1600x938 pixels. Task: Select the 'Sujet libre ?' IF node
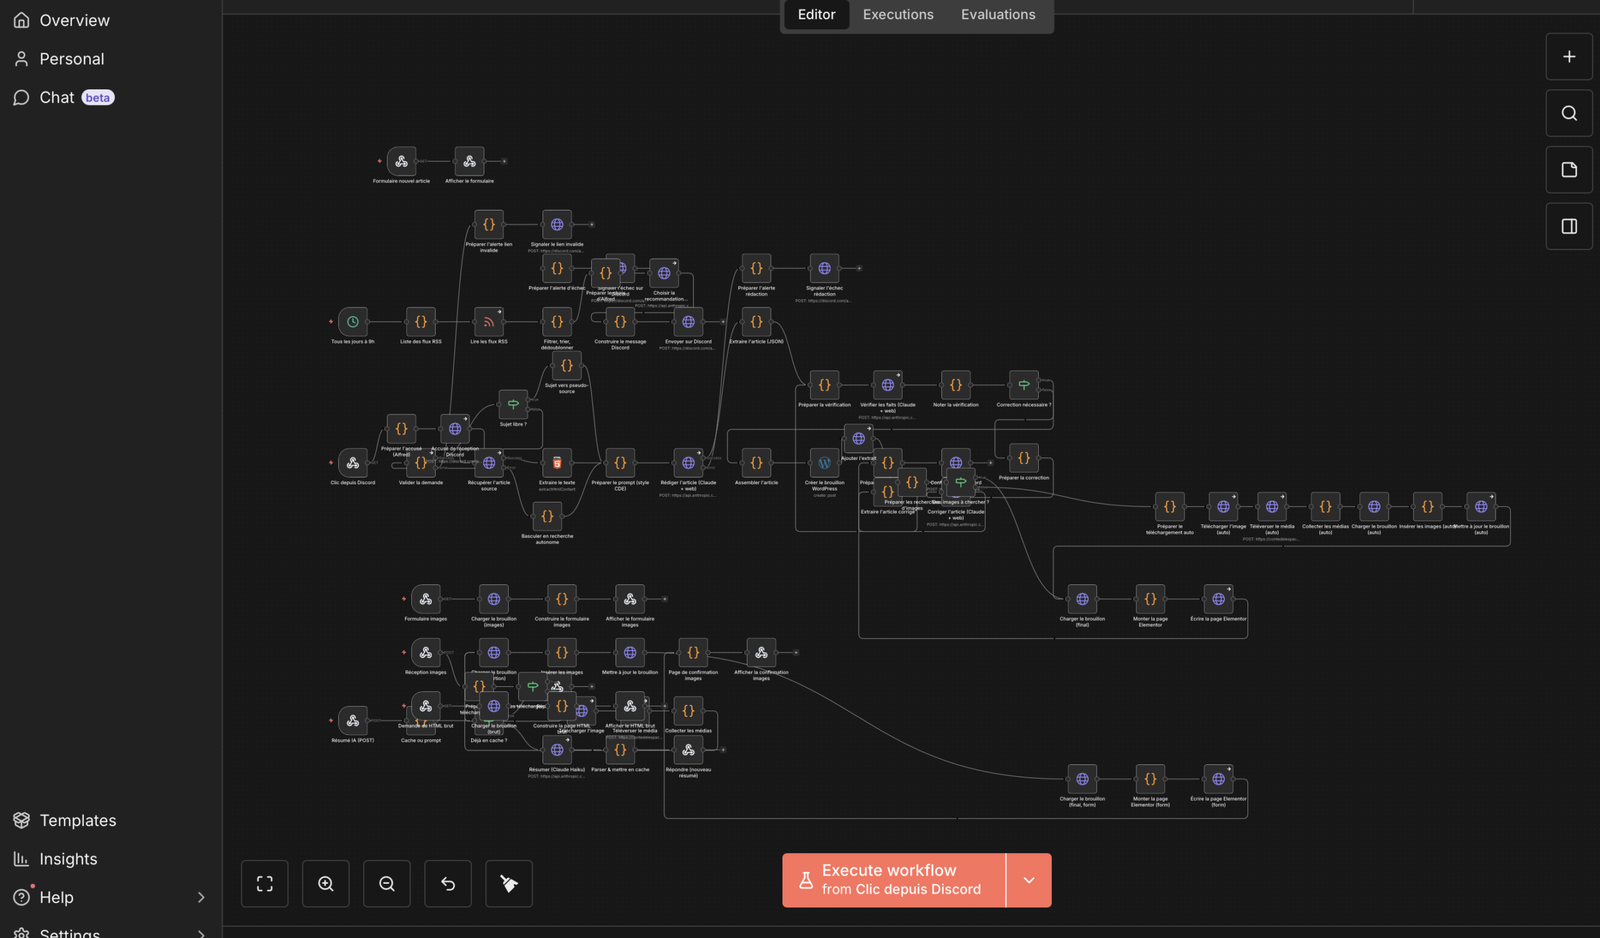(513, 404)
